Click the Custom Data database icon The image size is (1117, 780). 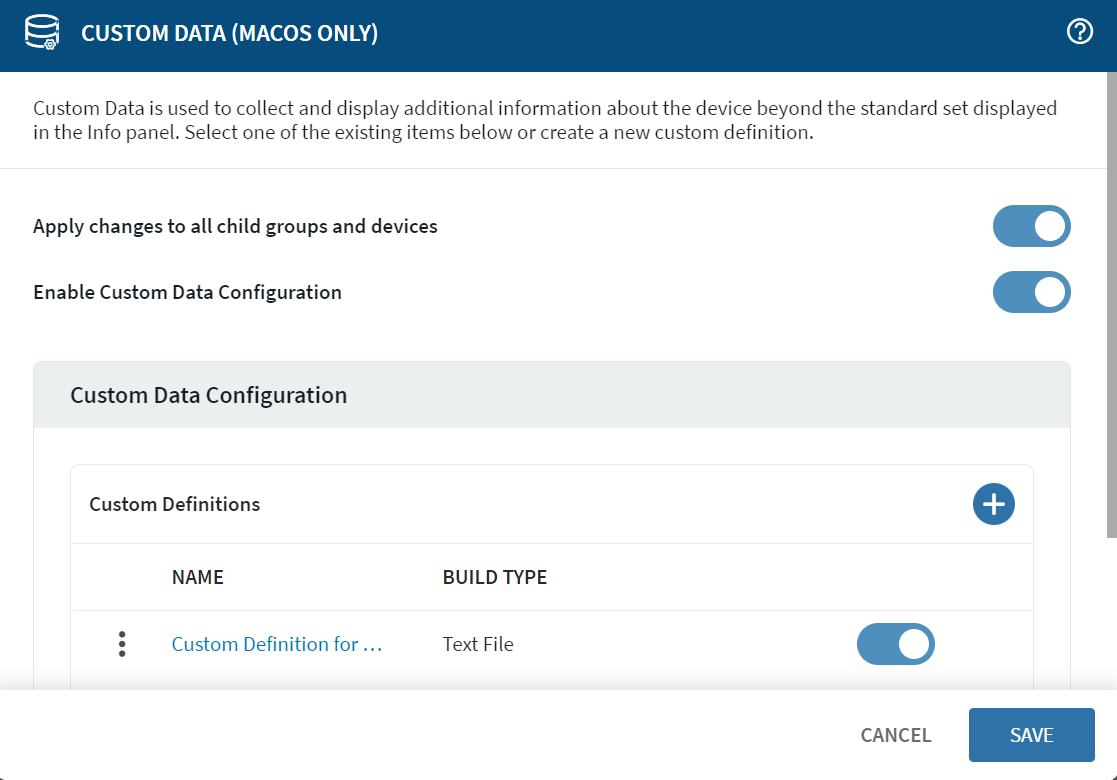pos(42,33)
